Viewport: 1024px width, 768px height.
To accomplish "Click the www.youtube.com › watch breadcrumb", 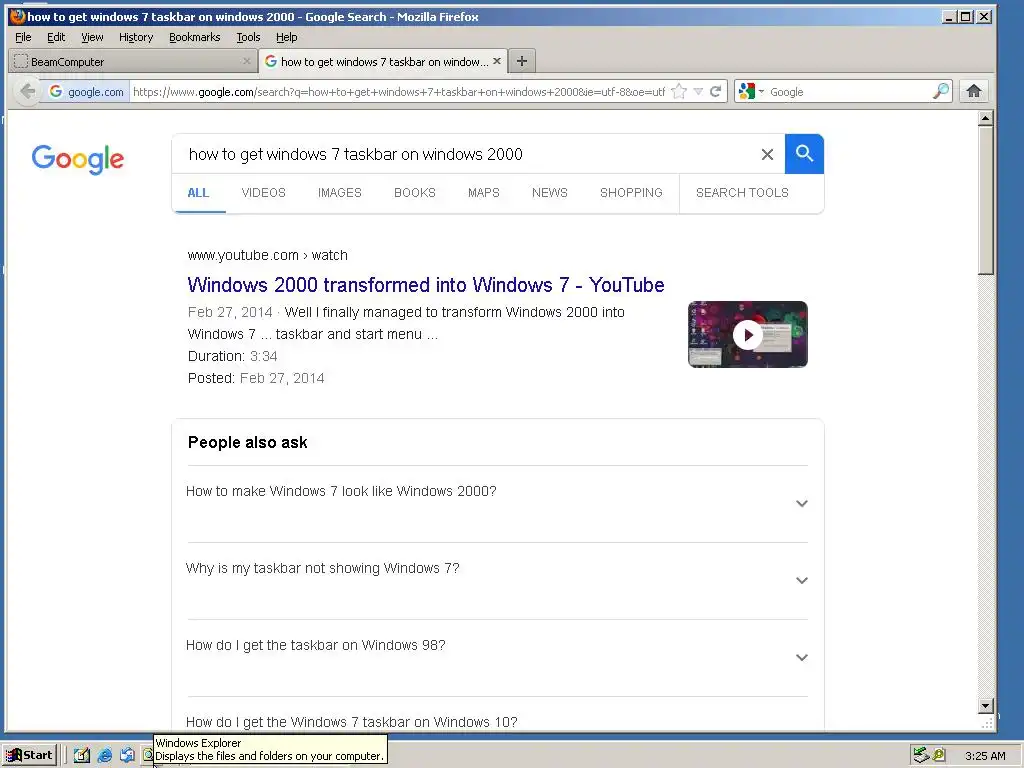I will 267,255.
